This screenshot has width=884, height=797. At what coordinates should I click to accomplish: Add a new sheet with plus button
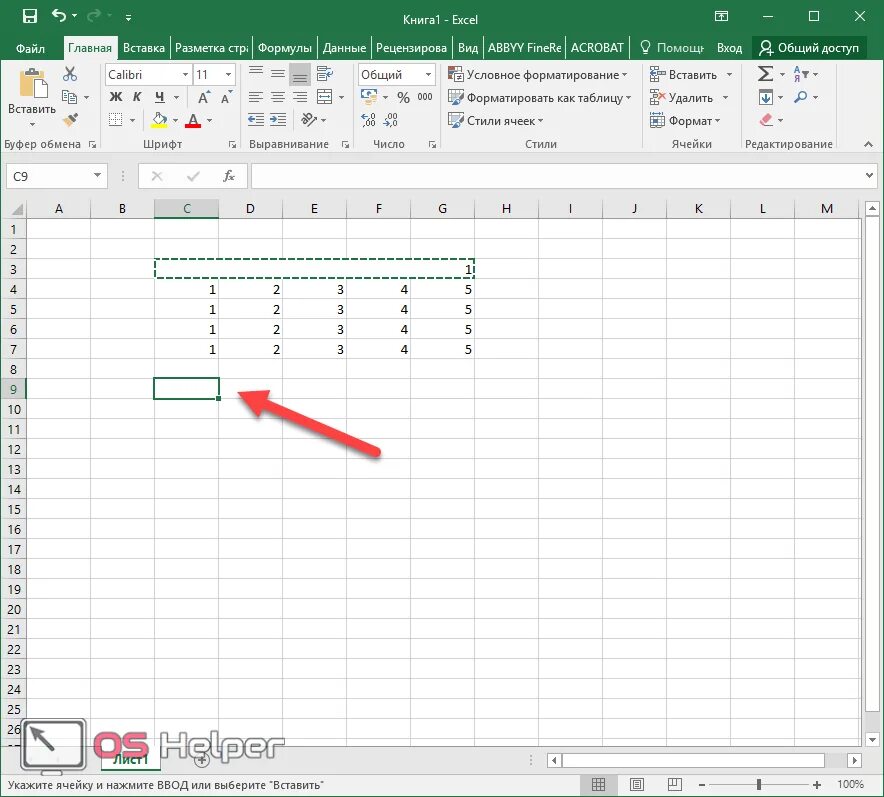tap(202, 760)
